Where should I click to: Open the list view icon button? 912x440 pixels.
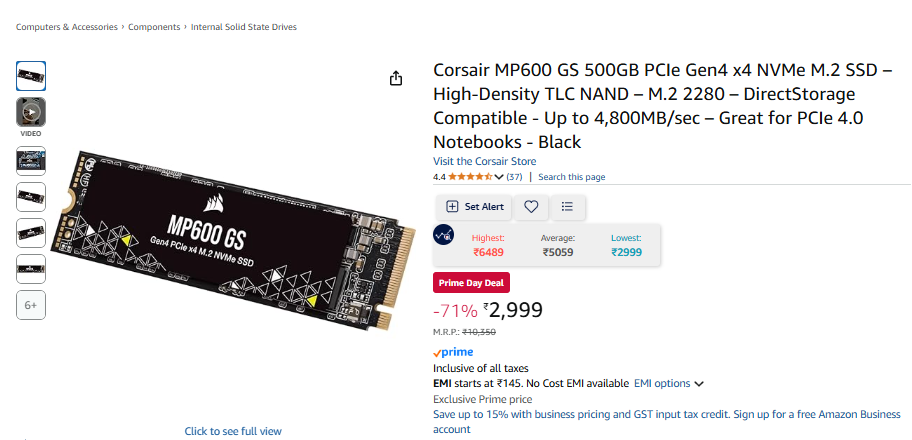tap(568, 207)
